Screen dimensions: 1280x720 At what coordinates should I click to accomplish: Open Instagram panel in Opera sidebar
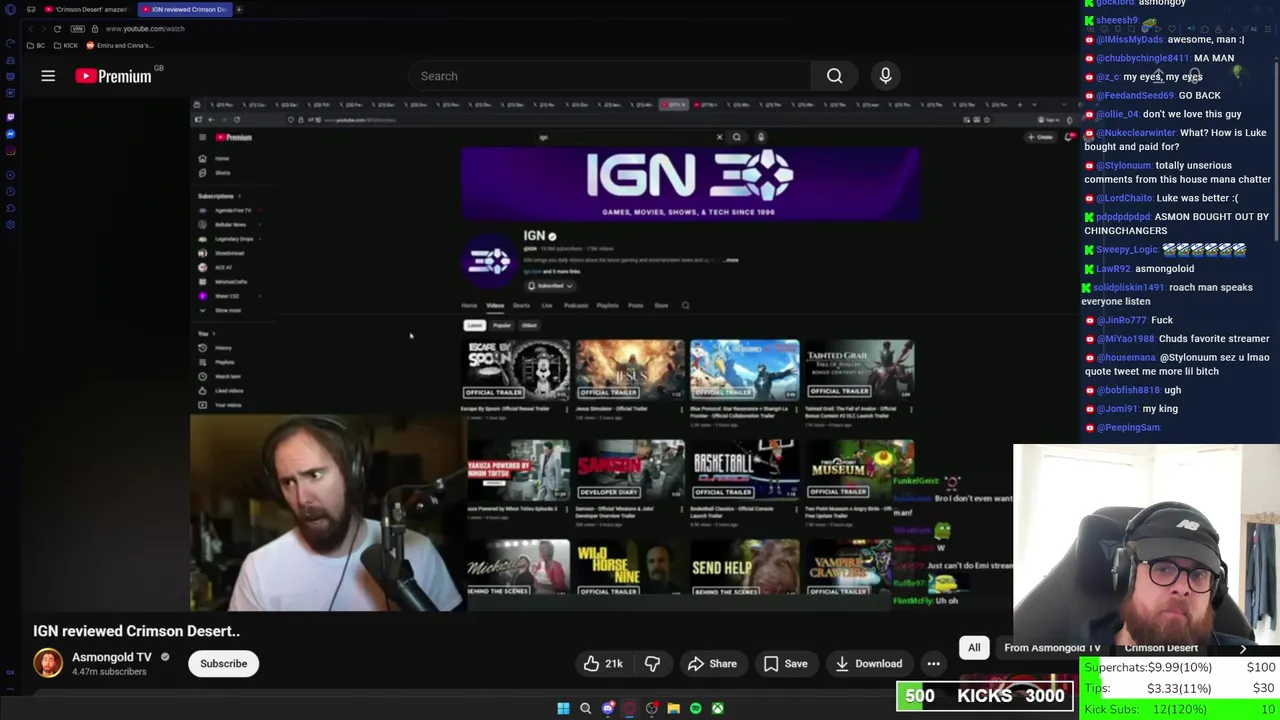10,151
